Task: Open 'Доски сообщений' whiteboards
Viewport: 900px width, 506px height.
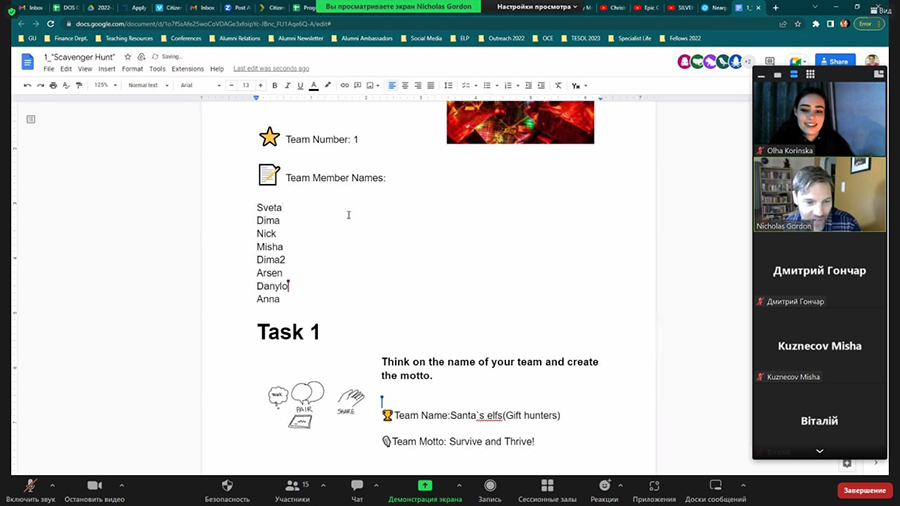Action: coord(715,491)
